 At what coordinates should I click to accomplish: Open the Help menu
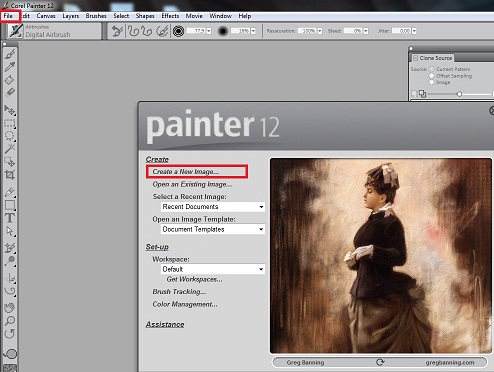click(245, 16)
